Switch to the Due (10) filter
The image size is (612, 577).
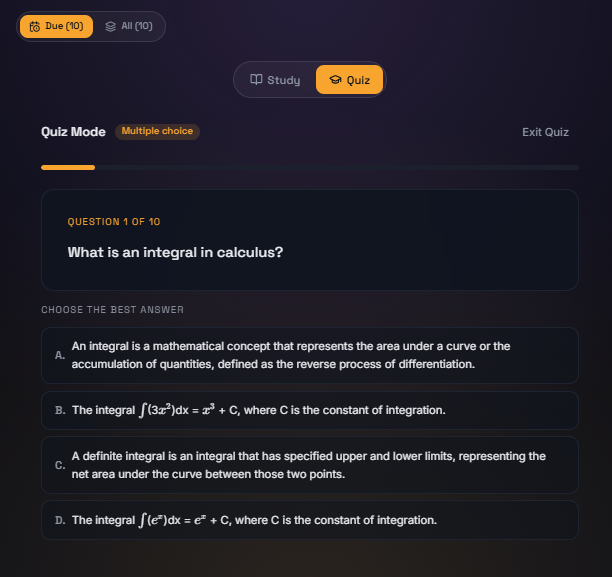[56, 26]
